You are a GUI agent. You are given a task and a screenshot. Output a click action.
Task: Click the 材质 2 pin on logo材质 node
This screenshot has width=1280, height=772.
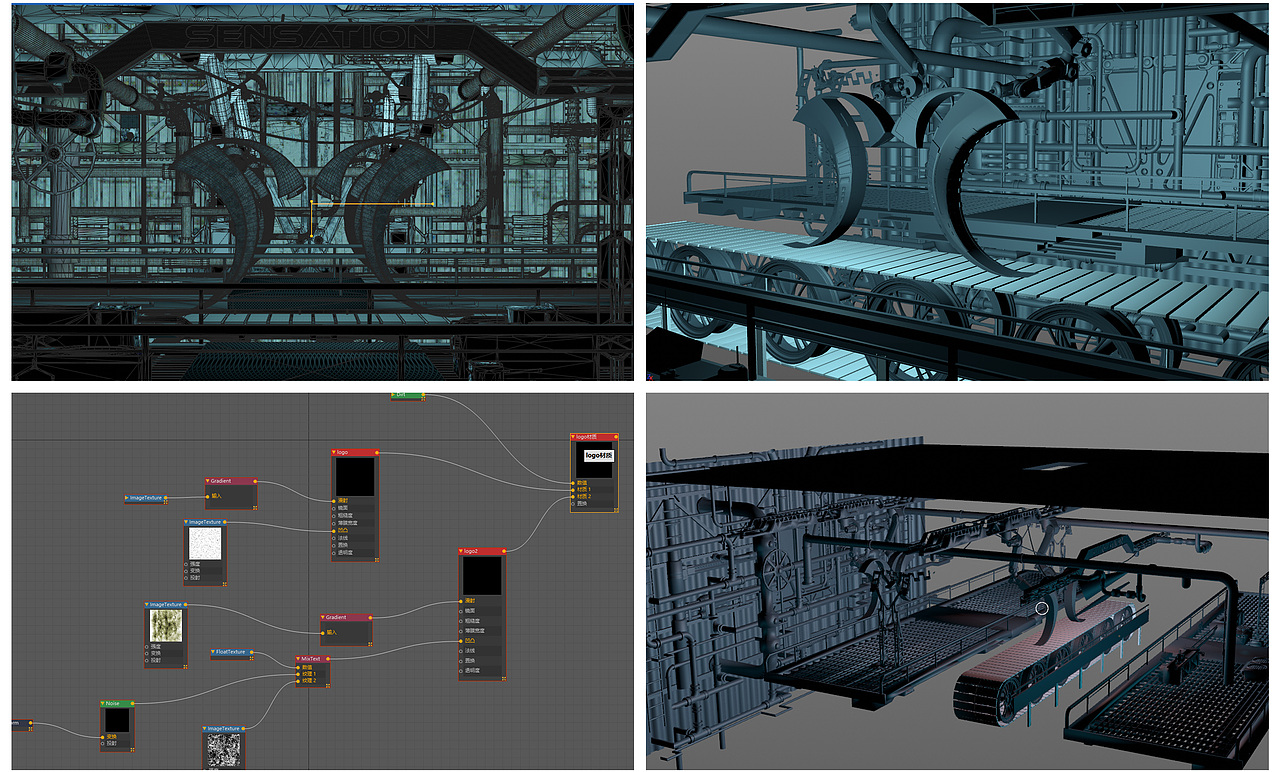[x=573, y=497]
